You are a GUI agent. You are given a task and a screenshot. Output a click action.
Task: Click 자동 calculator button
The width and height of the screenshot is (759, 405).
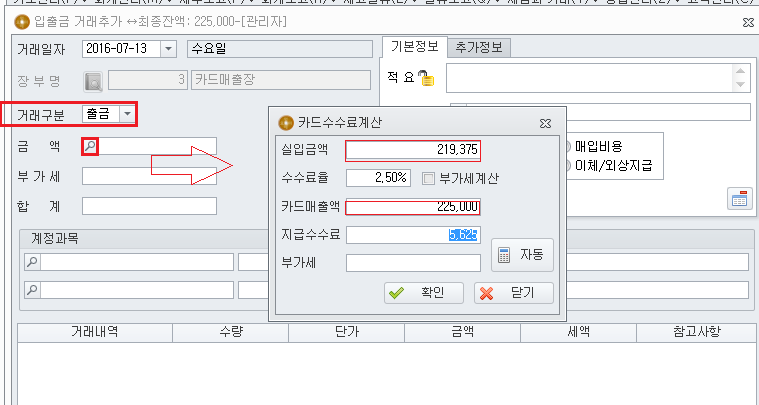coord(522,255)
